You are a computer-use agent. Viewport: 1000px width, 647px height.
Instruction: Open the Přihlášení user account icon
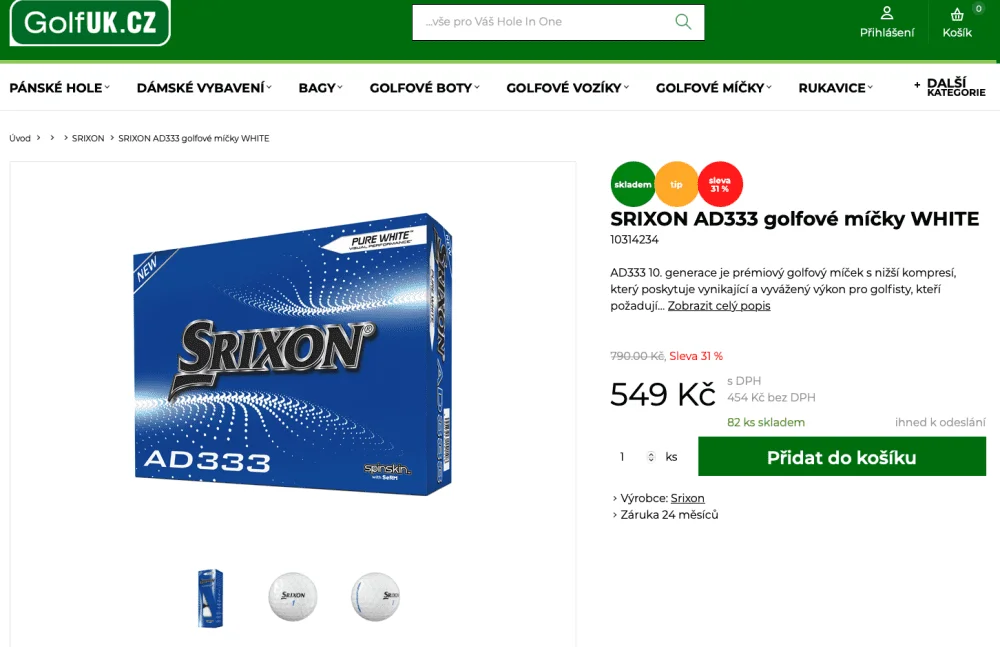[886, 13]
